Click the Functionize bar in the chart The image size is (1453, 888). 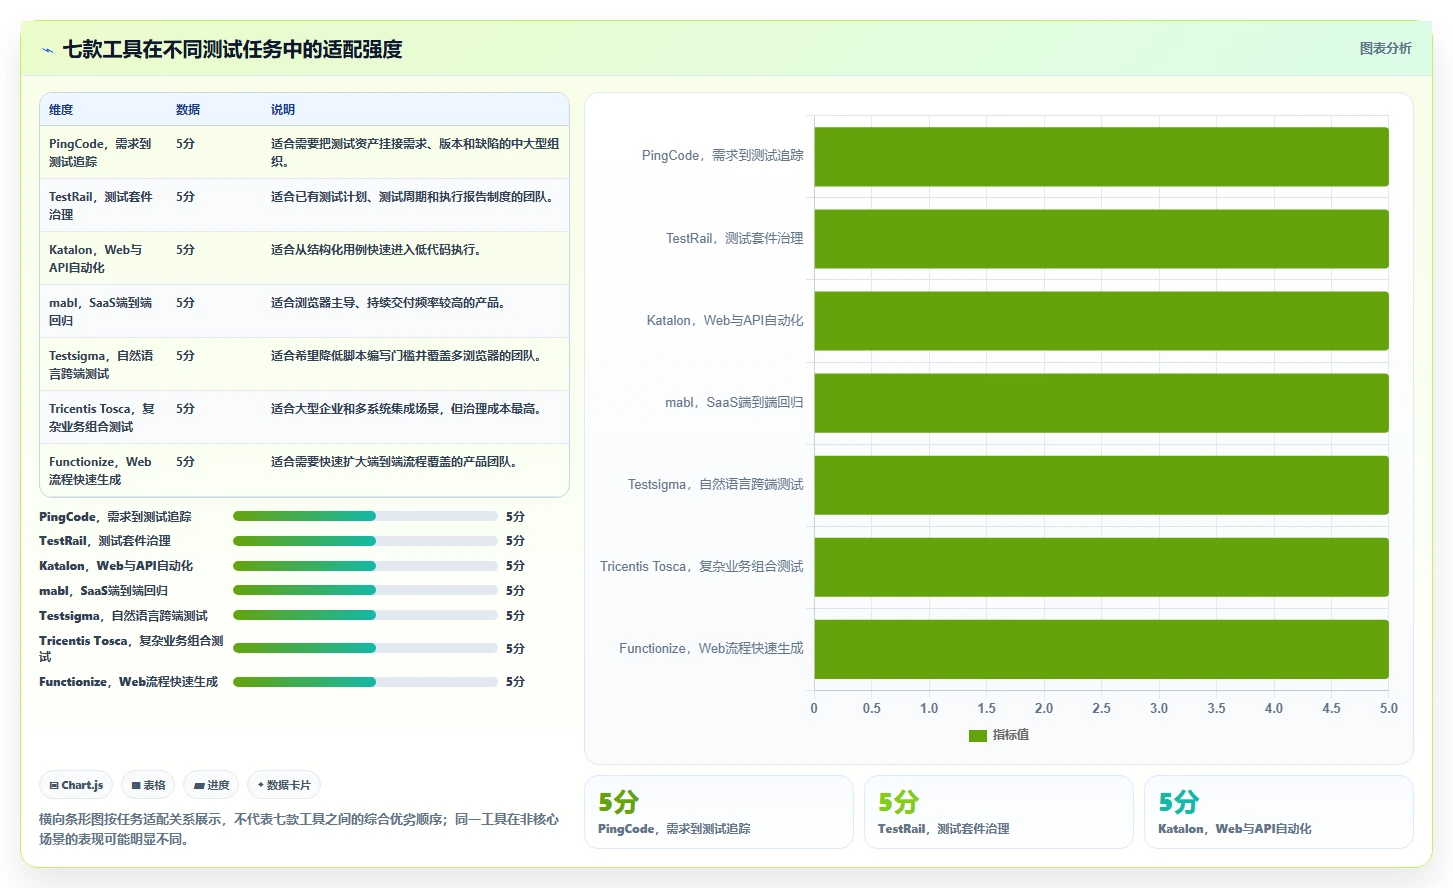pyautogui.click(x=1101, y=649)
